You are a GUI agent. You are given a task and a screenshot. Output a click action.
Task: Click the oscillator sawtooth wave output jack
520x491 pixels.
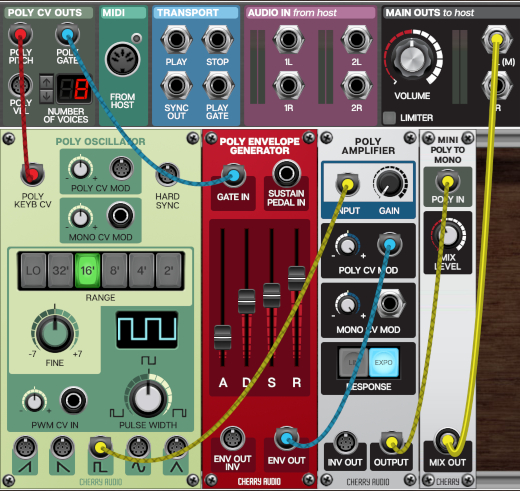click(x=25, y=447)
